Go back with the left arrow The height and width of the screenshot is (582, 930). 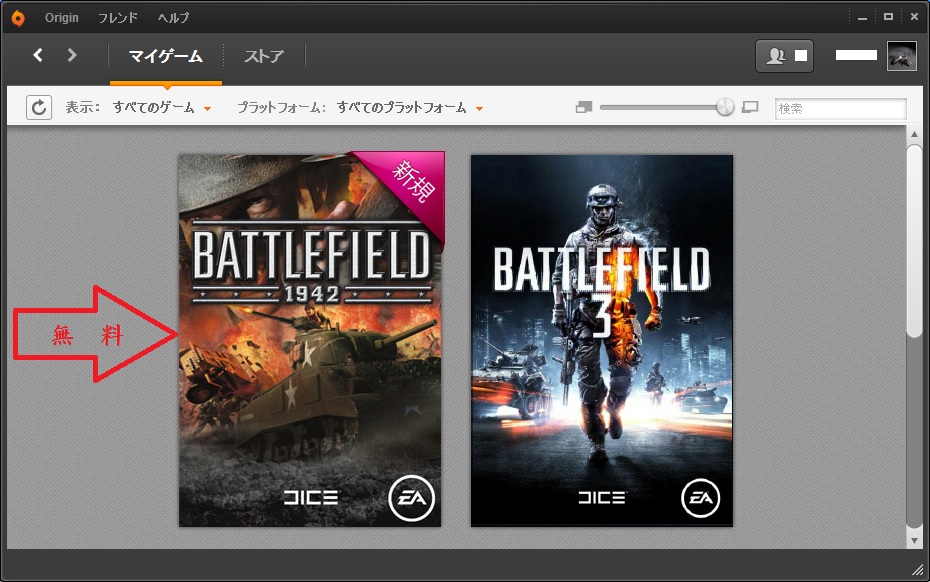click(x=38, y=55)
